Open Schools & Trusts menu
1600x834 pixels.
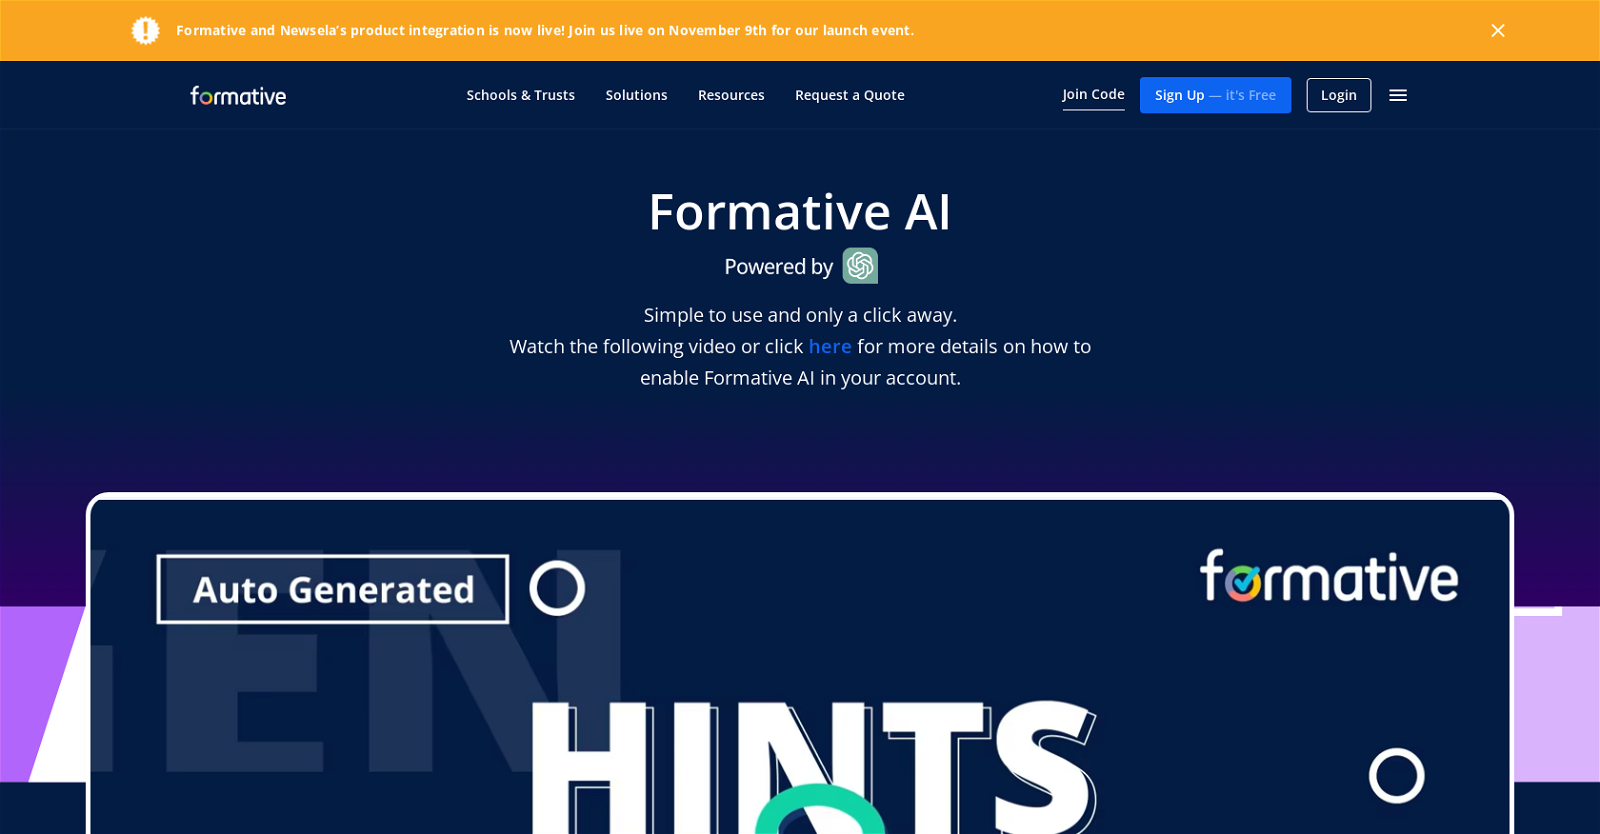pos(520,95)
